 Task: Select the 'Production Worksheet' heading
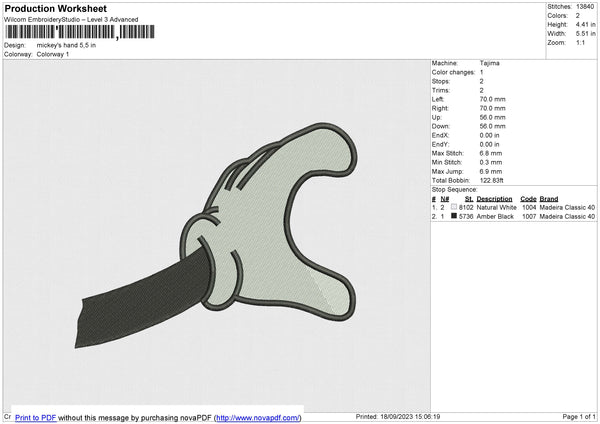tap(55, 8)
